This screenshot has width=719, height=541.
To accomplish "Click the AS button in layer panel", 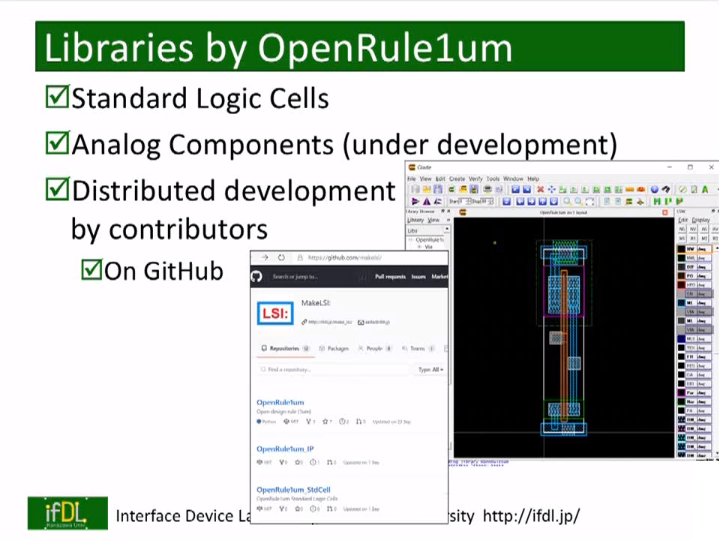I will pos(704,229).
